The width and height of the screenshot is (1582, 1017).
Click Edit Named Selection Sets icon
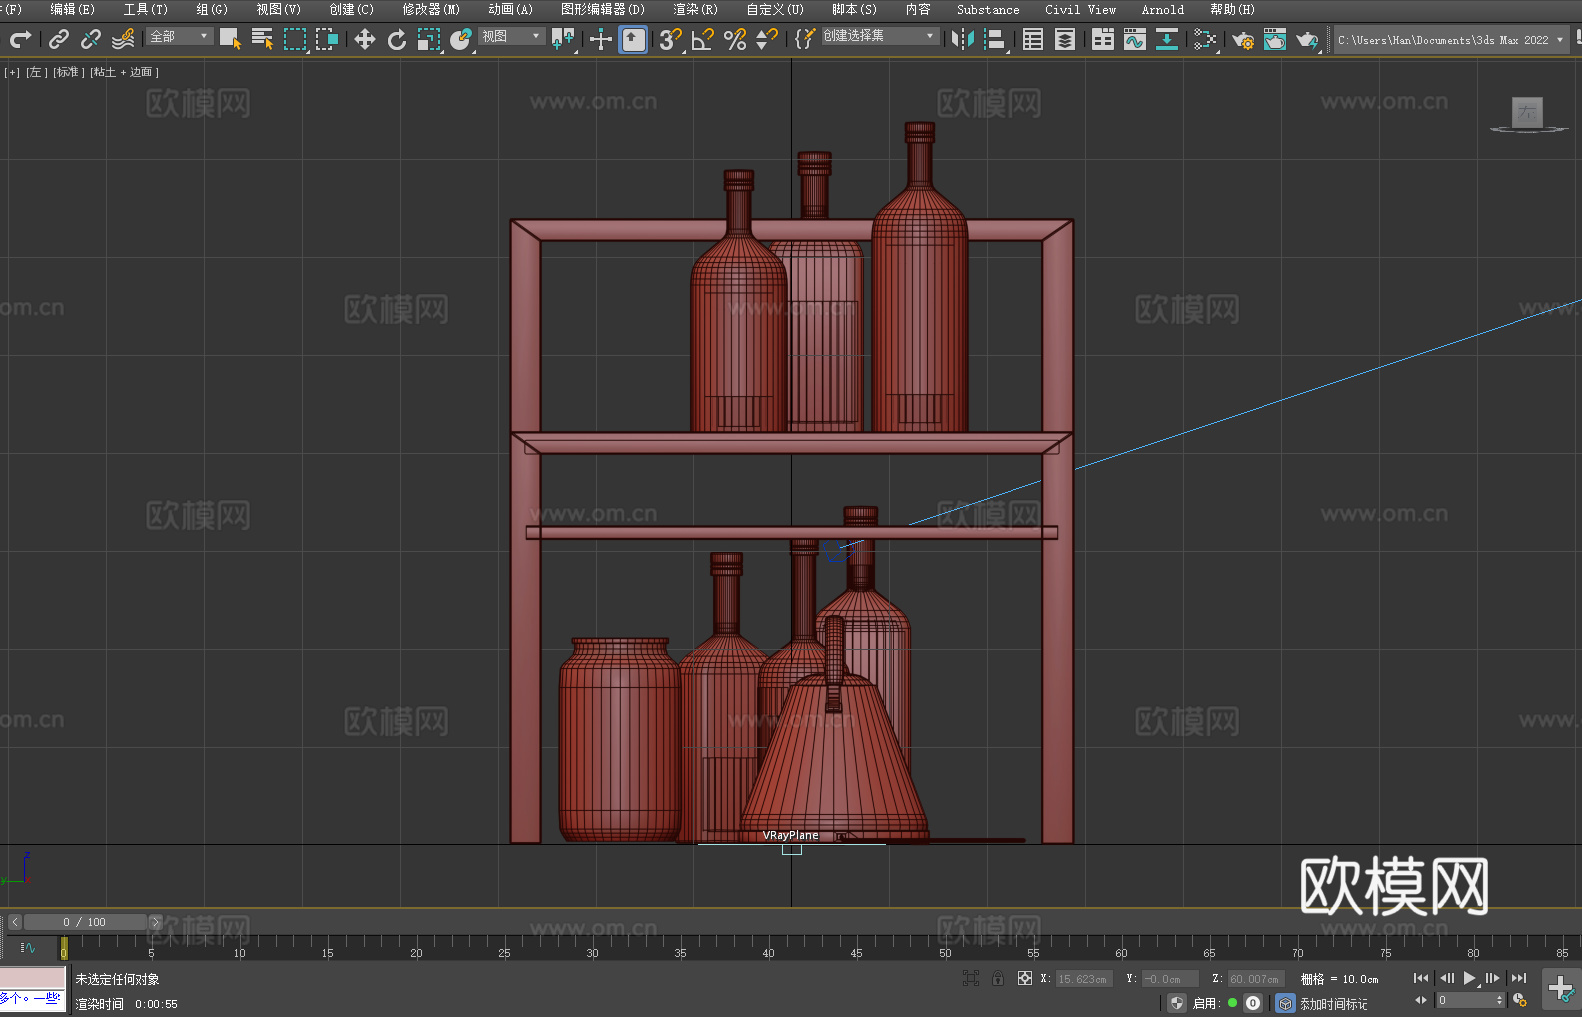click(805, 39)
